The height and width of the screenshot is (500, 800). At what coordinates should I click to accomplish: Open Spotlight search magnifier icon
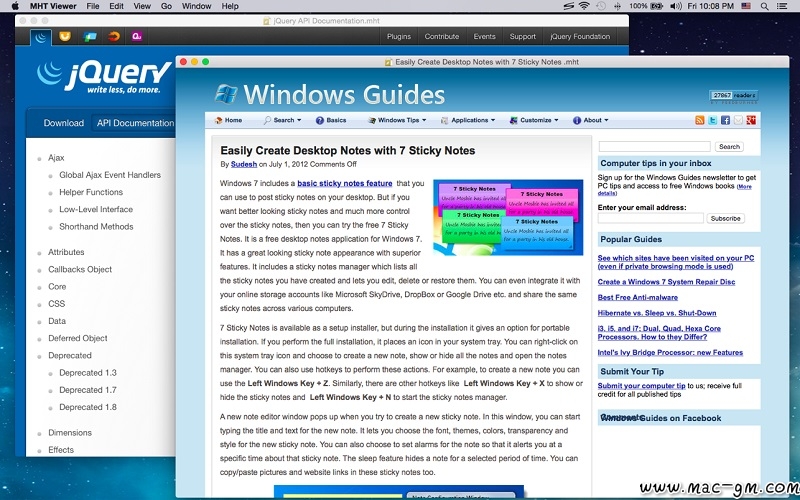tap(764, 6)
